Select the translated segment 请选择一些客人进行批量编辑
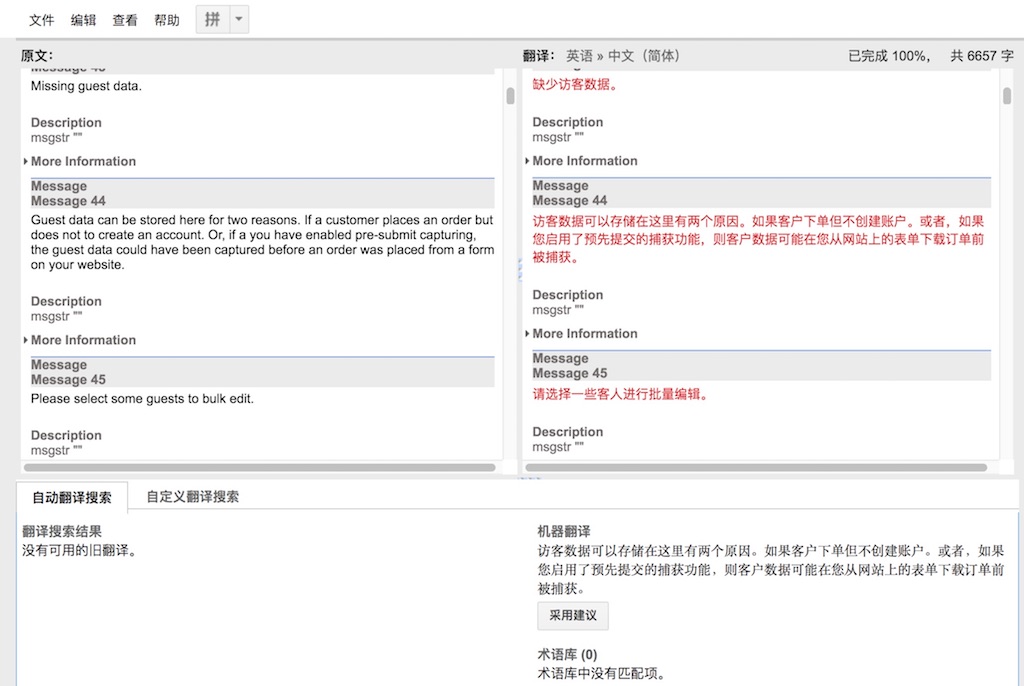 point(620,394)
